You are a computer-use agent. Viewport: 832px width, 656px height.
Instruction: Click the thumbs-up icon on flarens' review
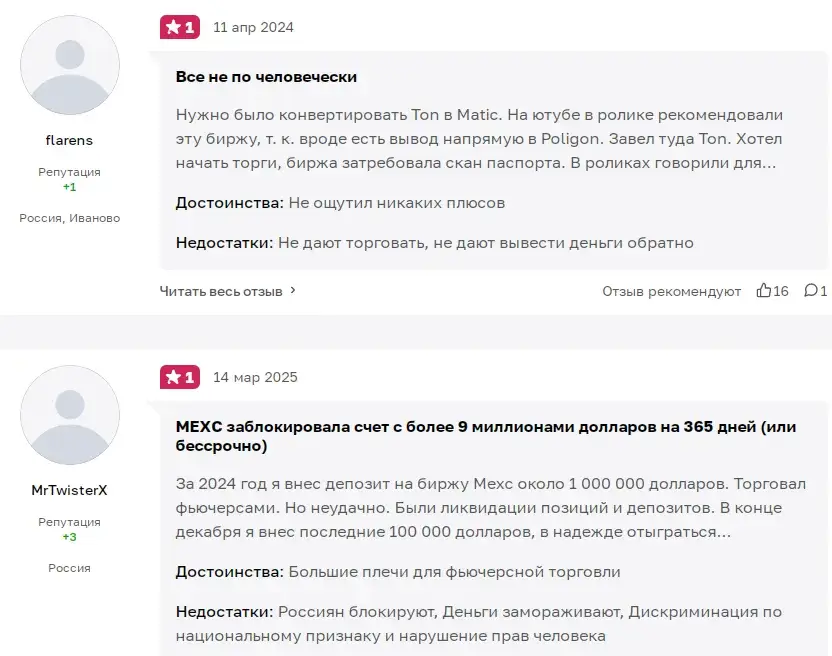coord(764,290)
